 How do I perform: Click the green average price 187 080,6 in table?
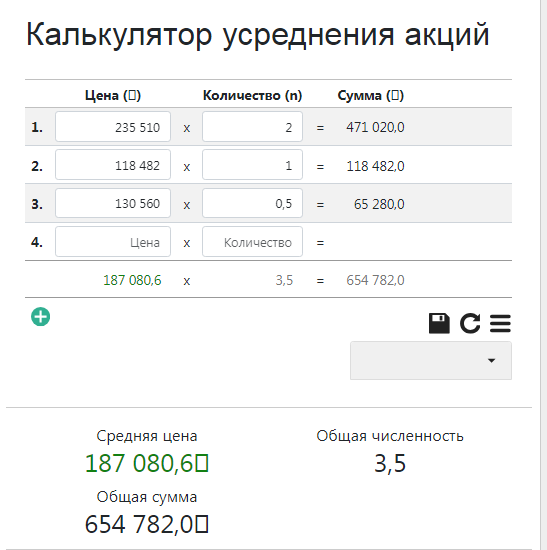click(x=132, y=280)
